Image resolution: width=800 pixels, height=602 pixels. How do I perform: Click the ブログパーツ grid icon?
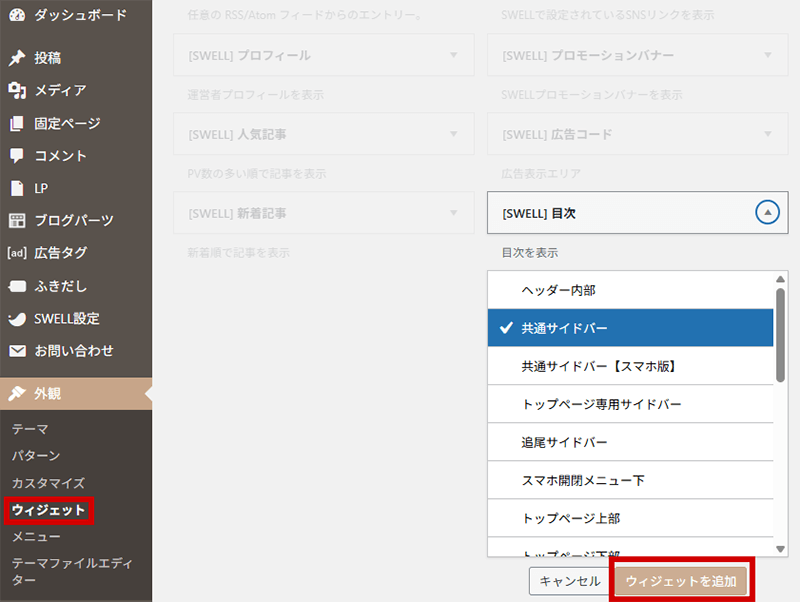17,221
